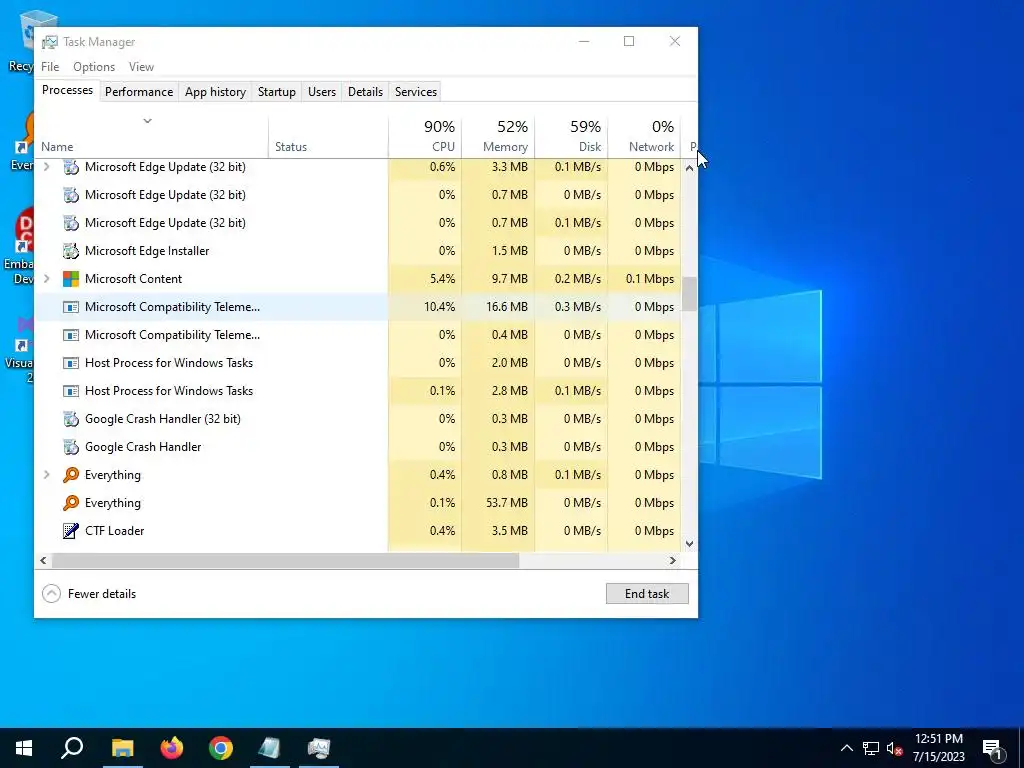Select the CTF Loader process row
The image size is (1024, 768).
358,531
